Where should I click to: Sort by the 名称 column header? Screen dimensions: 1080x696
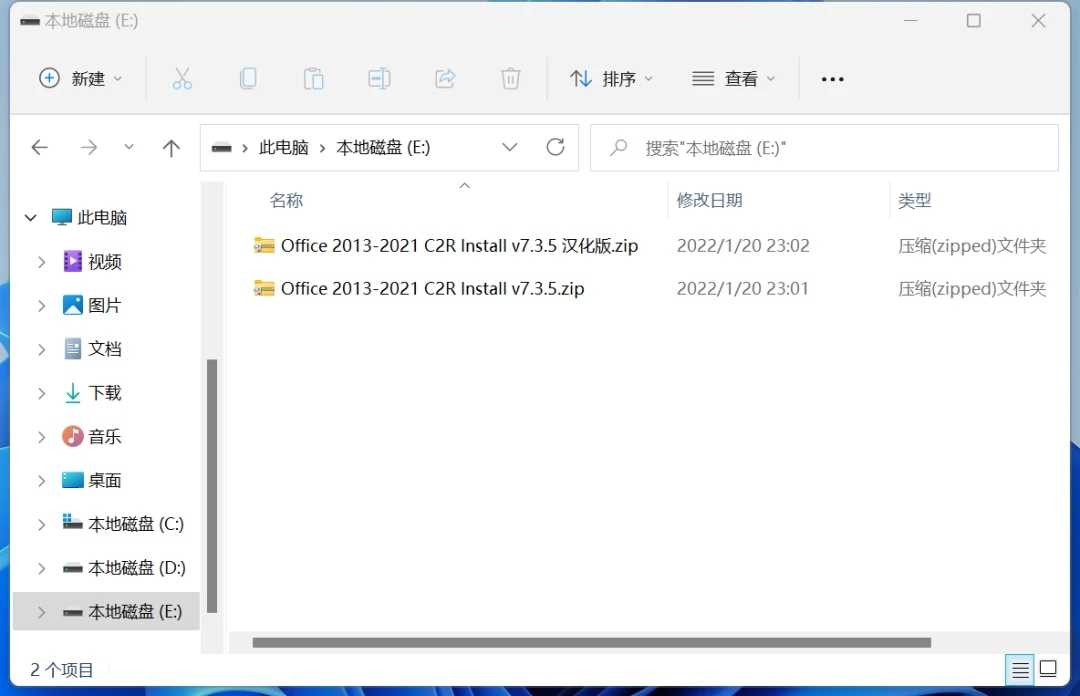click(287, 201)
